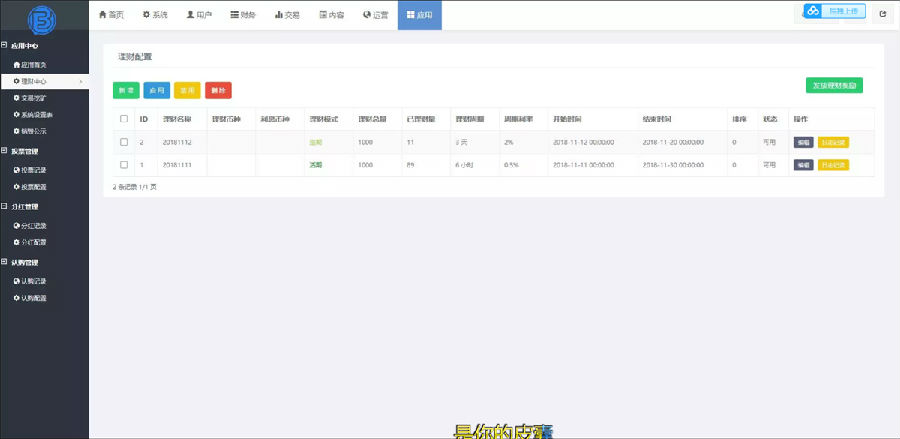Collapse the 认购管理 sidebar section
Image resolution: width=900 pixels, height=439 pixels.
(x=5, y=262)
